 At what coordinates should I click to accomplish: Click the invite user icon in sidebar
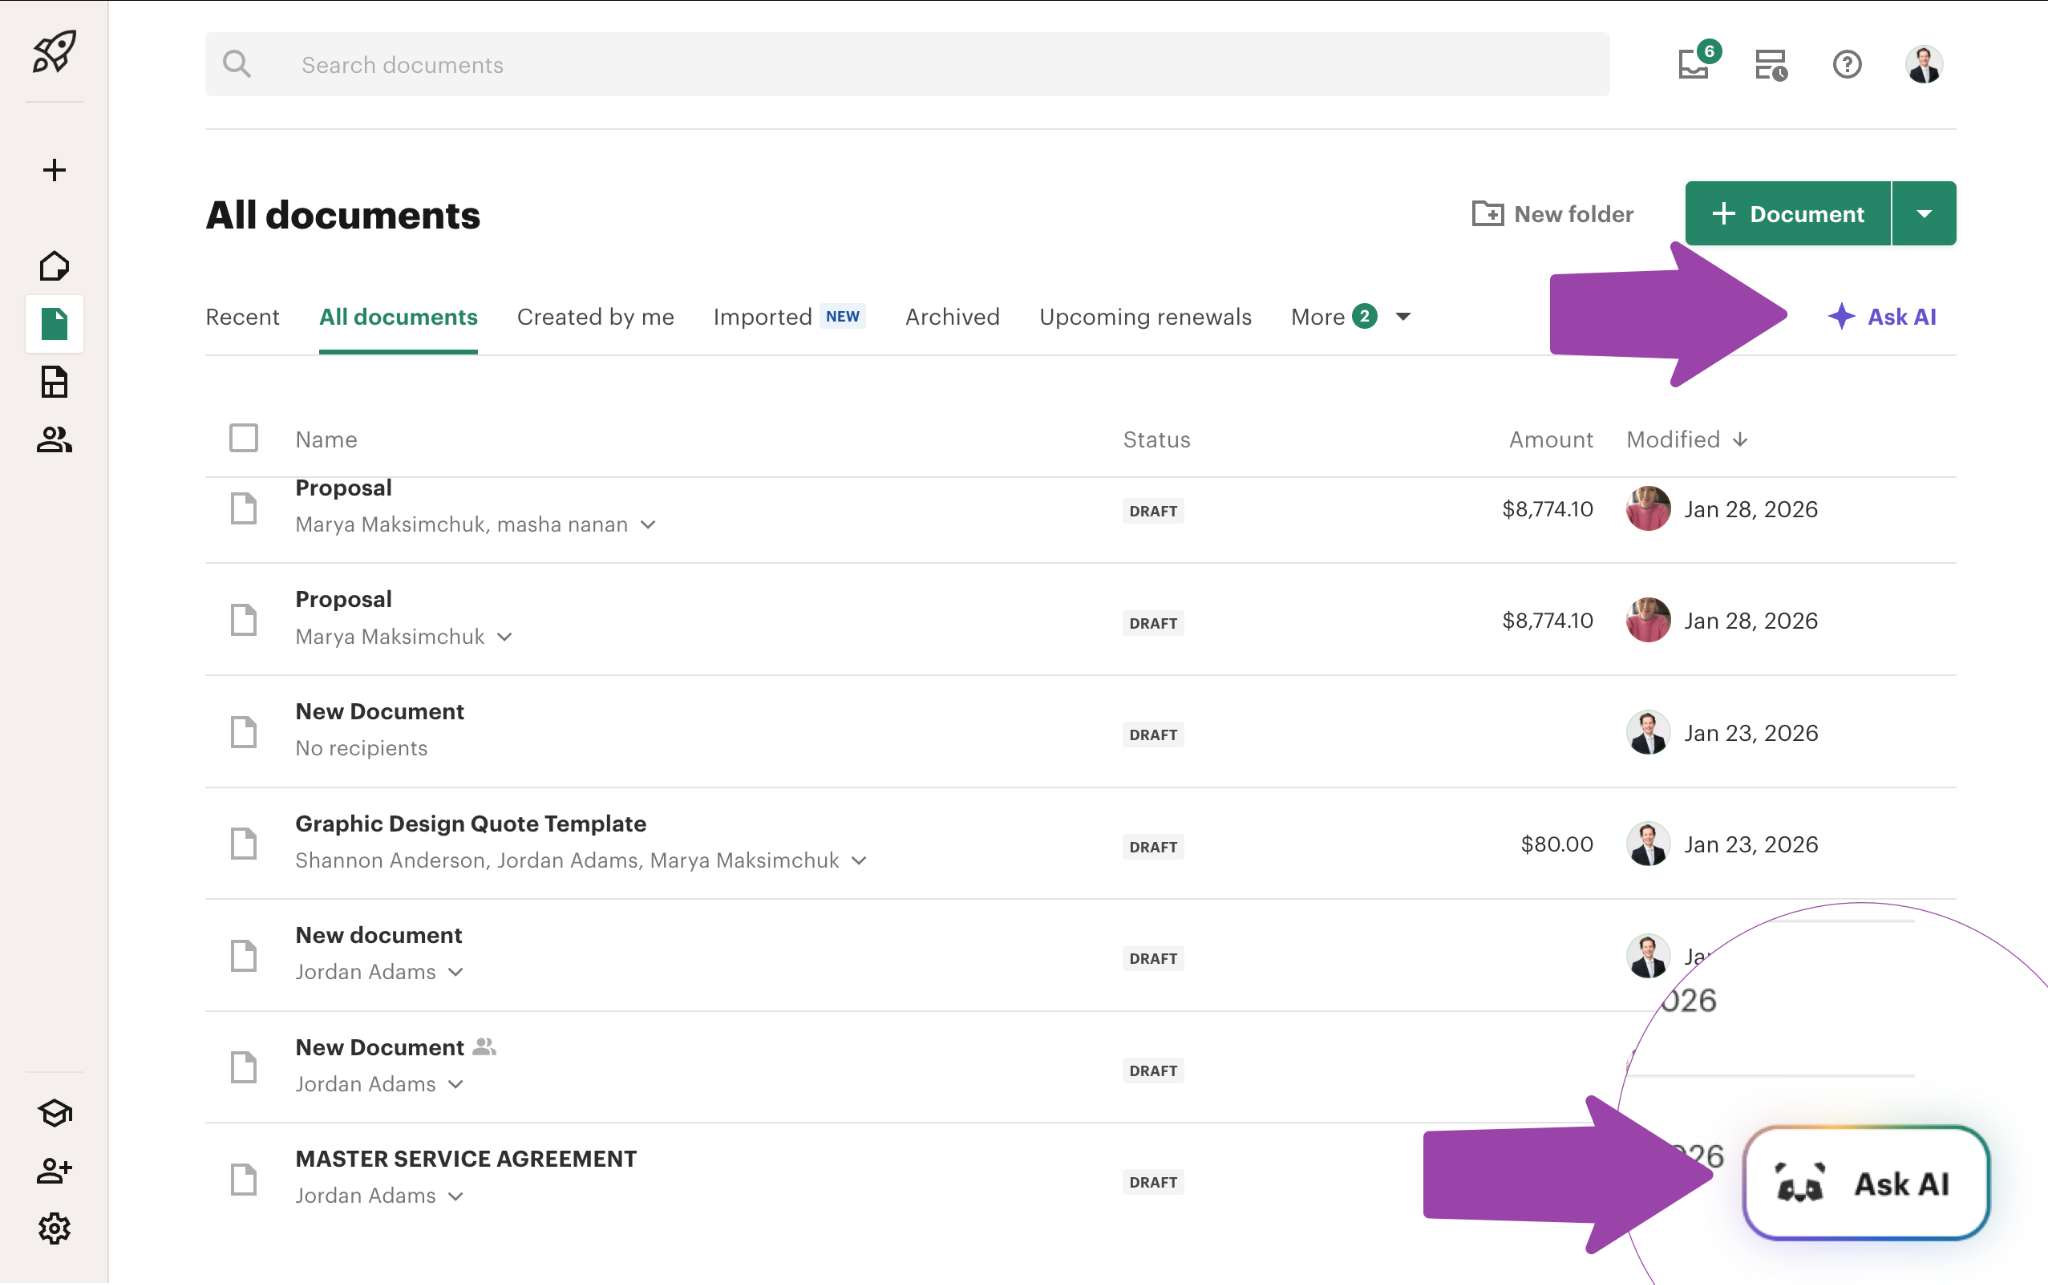54,1171
